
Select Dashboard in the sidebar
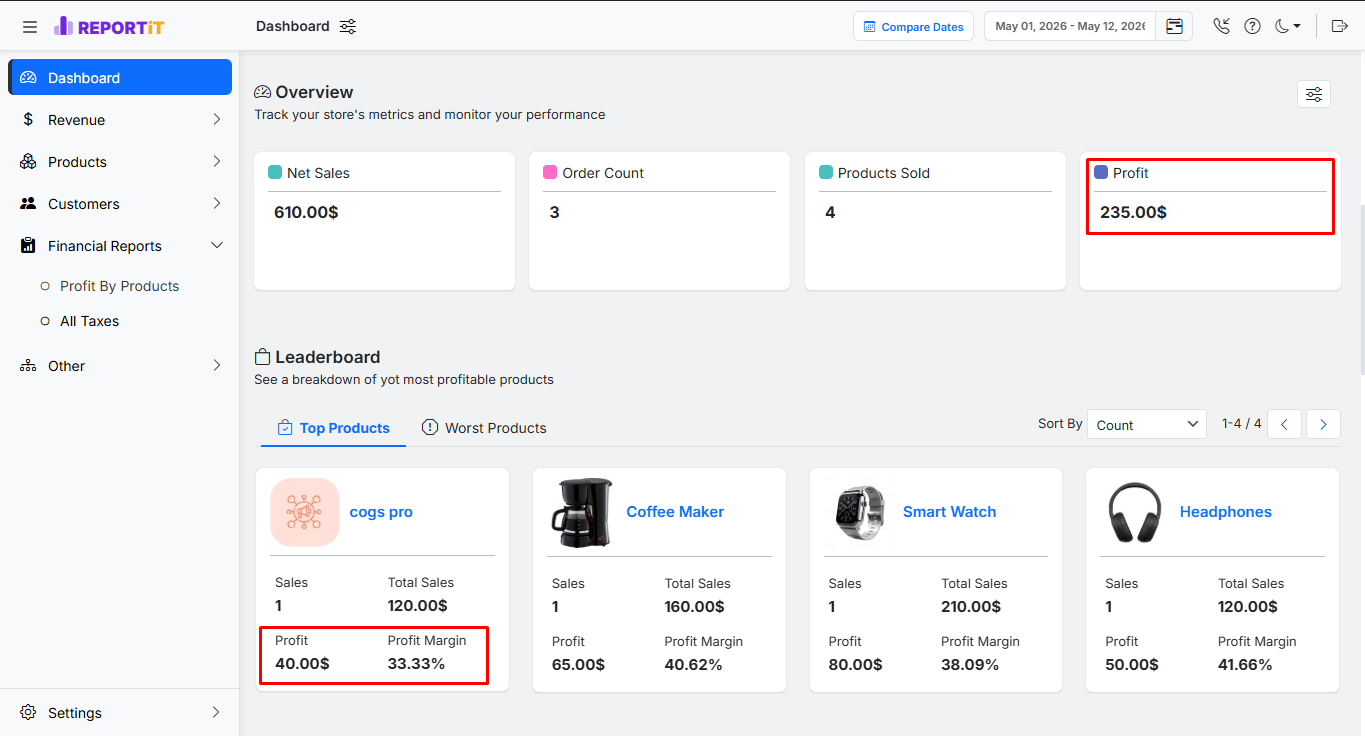[x=120, y=78]
